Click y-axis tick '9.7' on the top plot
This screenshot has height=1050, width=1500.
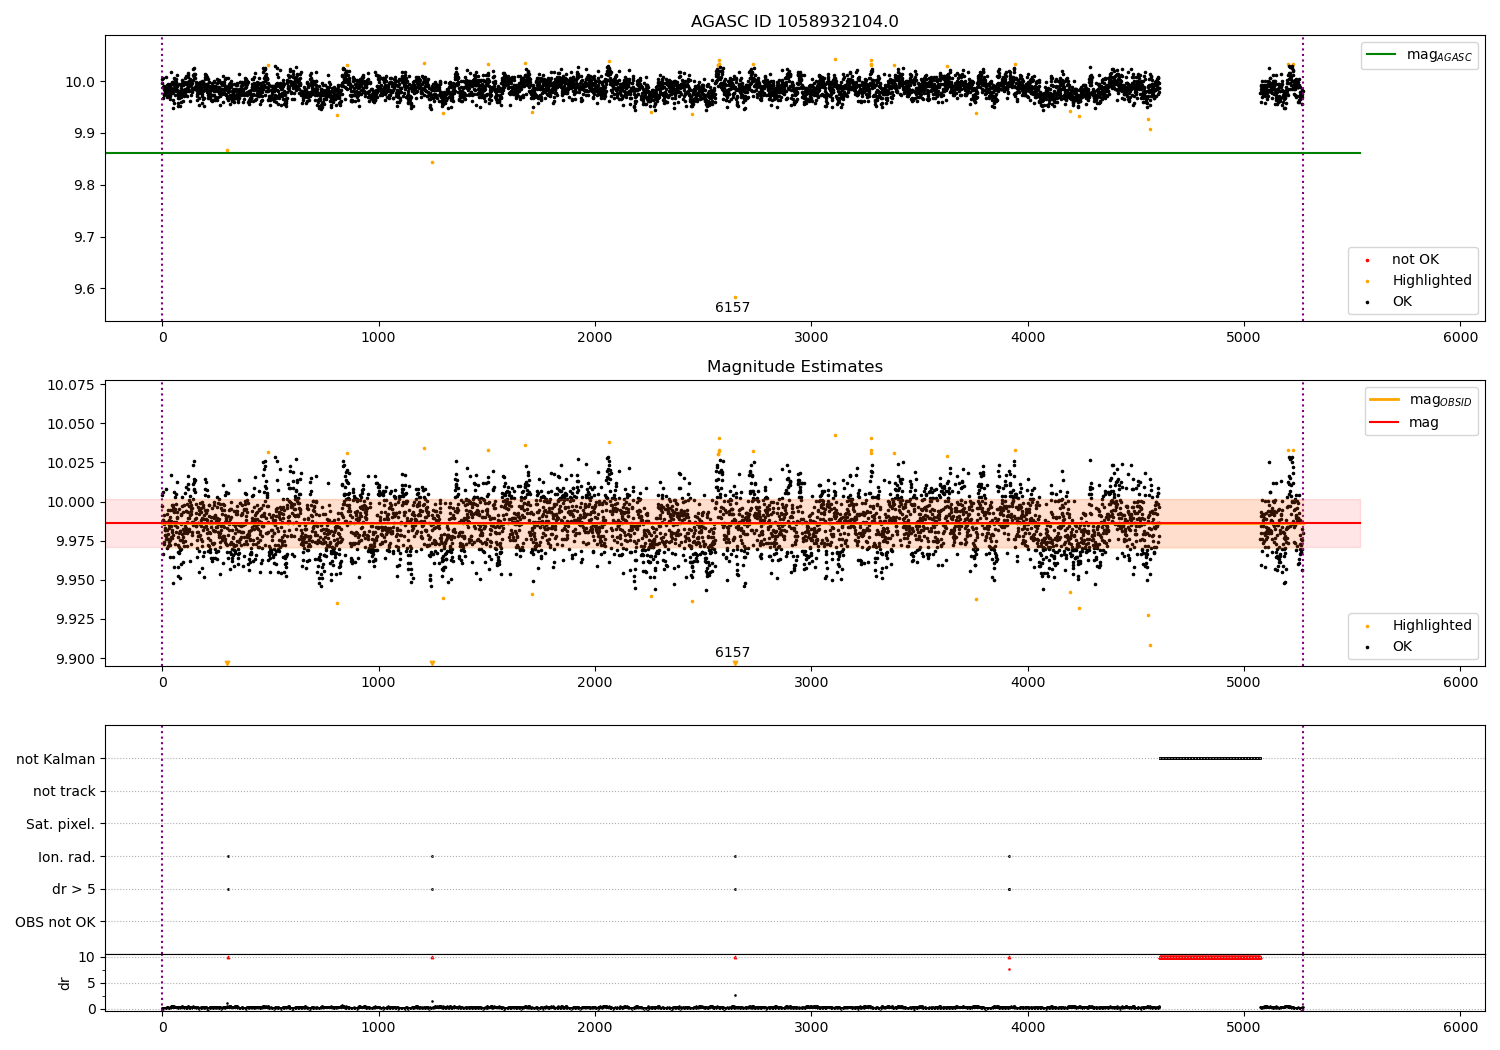[85, 238]
